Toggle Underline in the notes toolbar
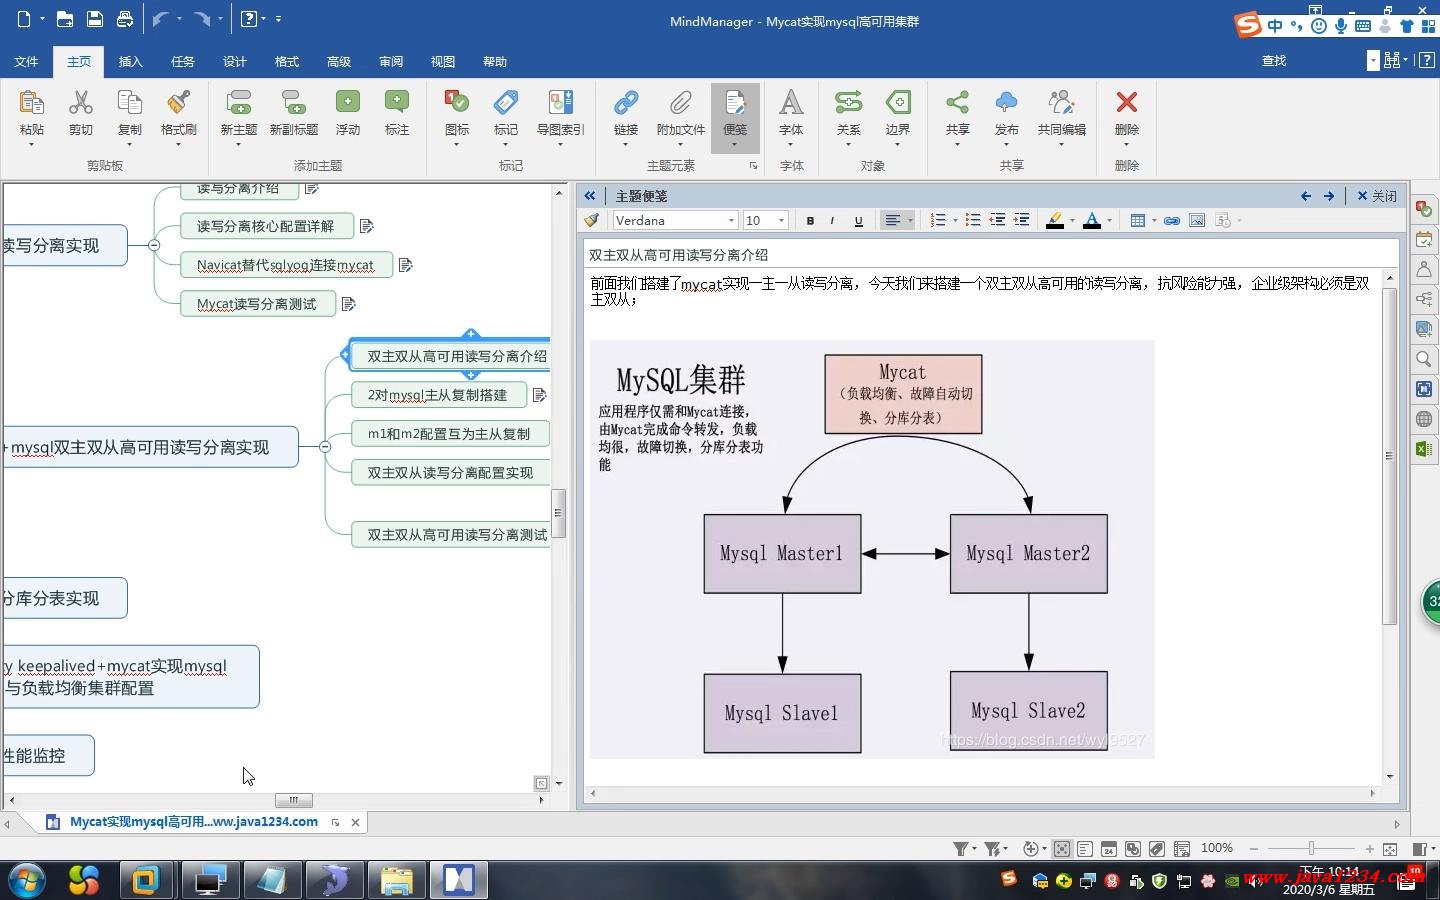The image size is (1440, 900). 858,221
